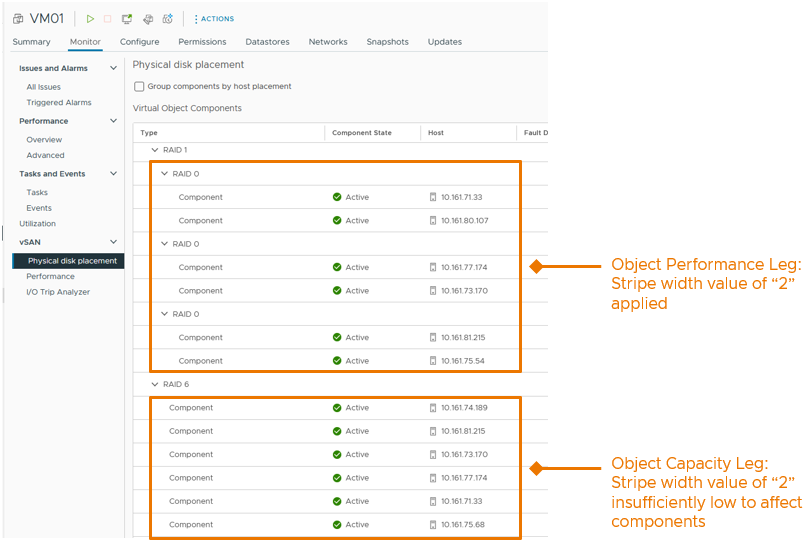Click Active status icon for host 10.161.71.33 in RAID 1

pyautogui.click(x=337, y=197)
